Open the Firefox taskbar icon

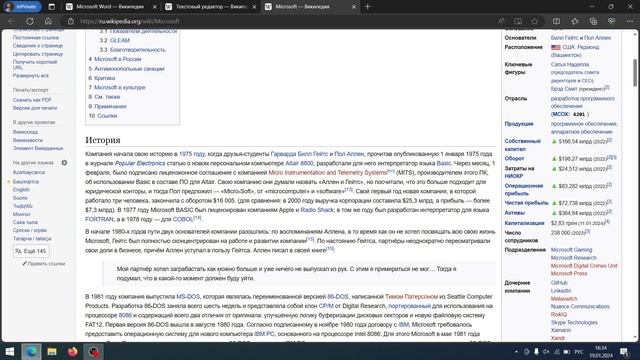73,351
